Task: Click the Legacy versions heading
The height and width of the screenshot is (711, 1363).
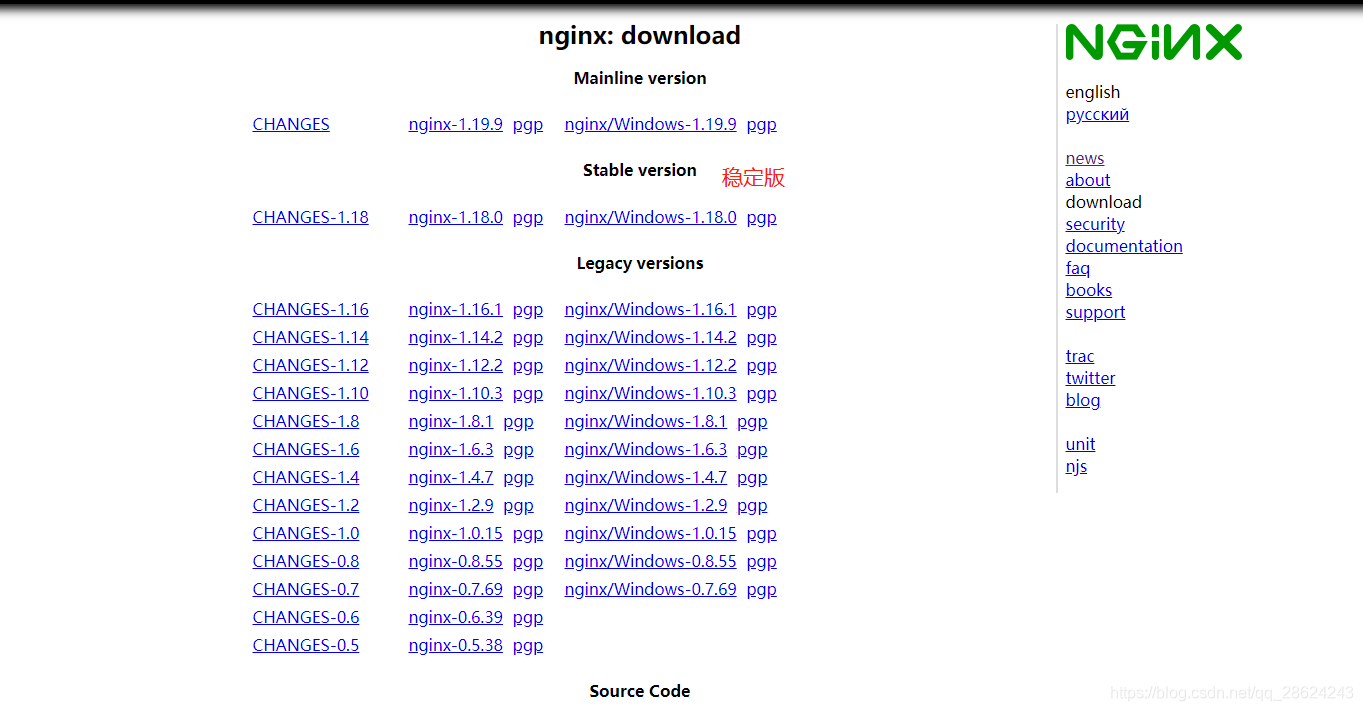Action: (640, 263)
